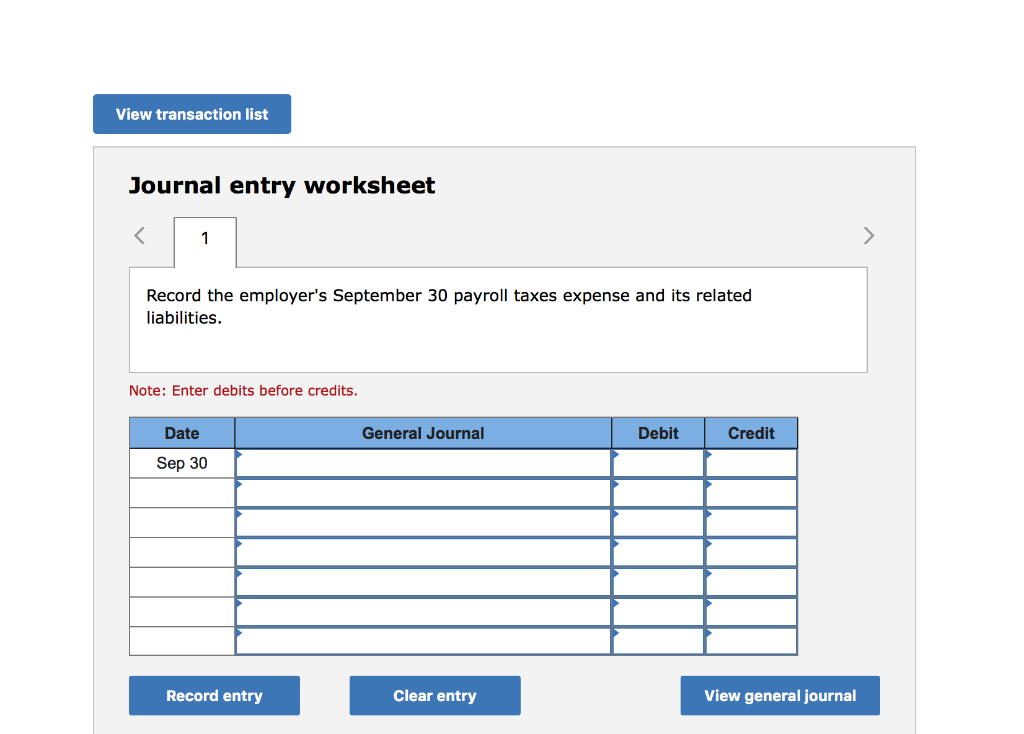
Task: Click the Debit amount field in the first row
Action: [660, 463]
